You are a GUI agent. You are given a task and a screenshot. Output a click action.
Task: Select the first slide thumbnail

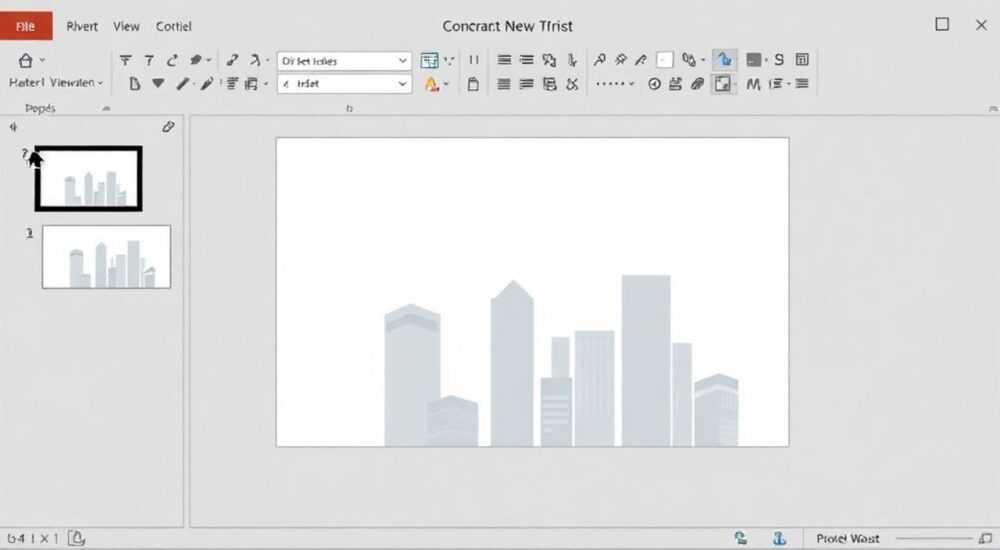point(89,179)
